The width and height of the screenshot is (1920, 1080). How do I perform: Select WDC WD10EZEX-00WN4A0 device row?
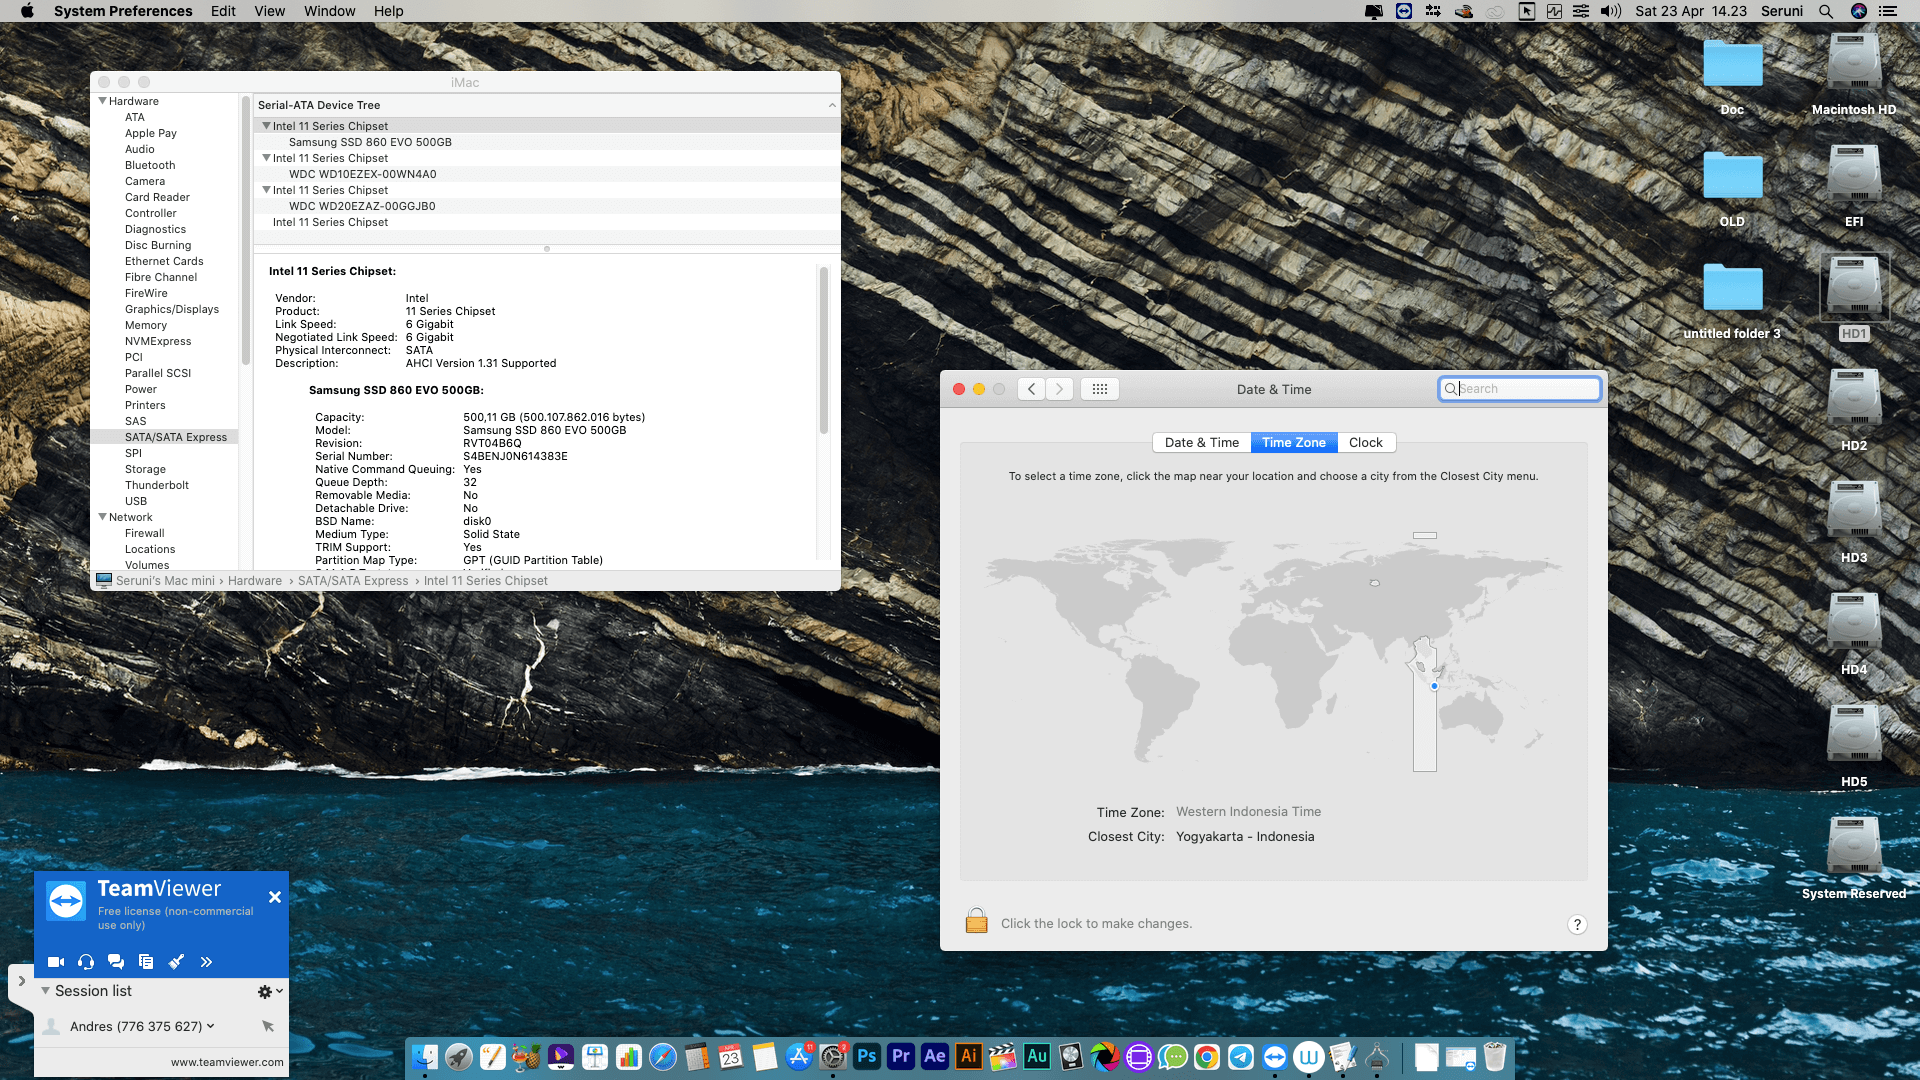point(546,174)
